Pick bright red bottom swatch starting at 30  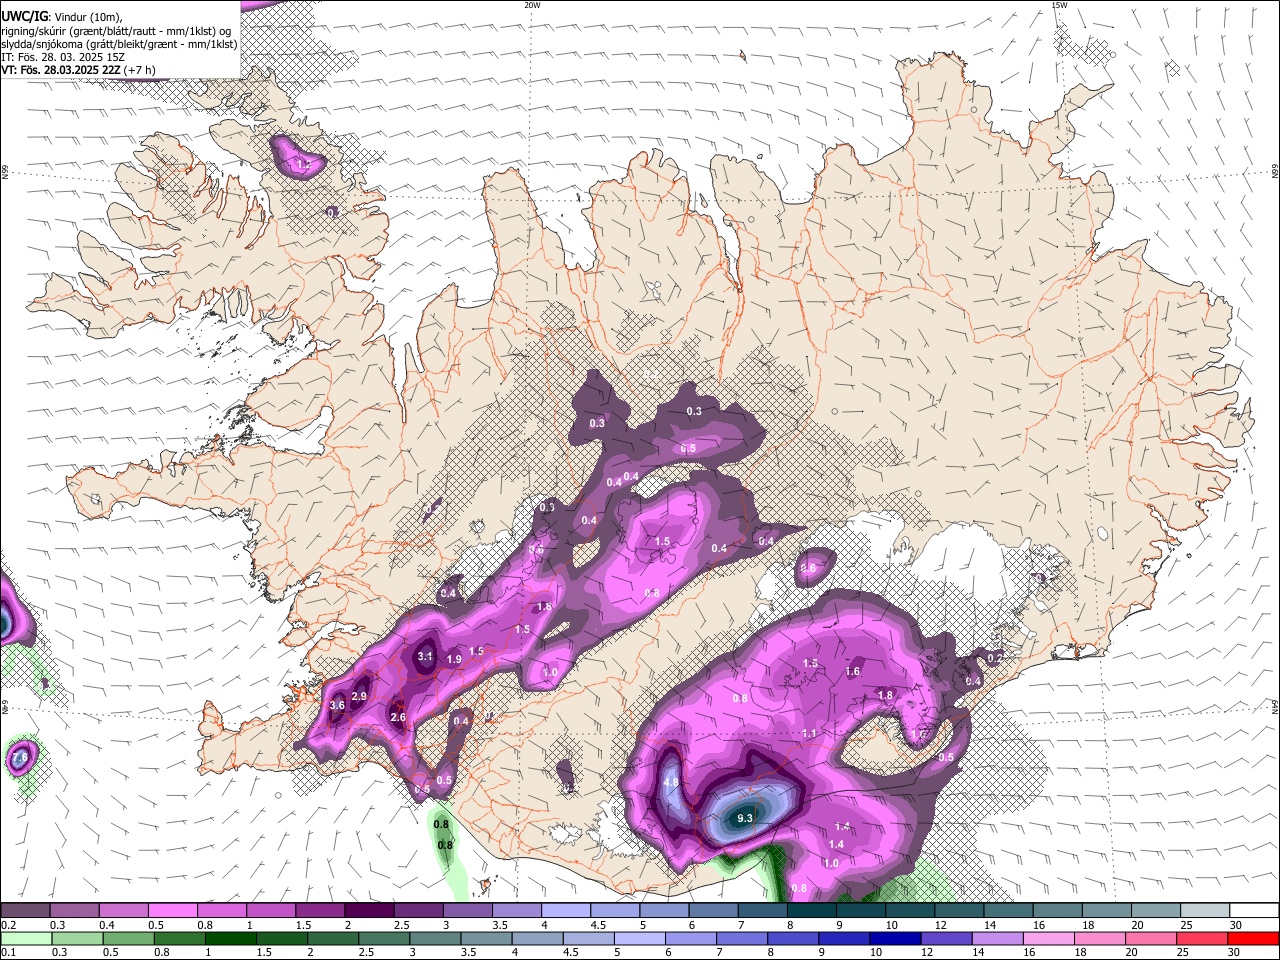(x=1252, y=939)
